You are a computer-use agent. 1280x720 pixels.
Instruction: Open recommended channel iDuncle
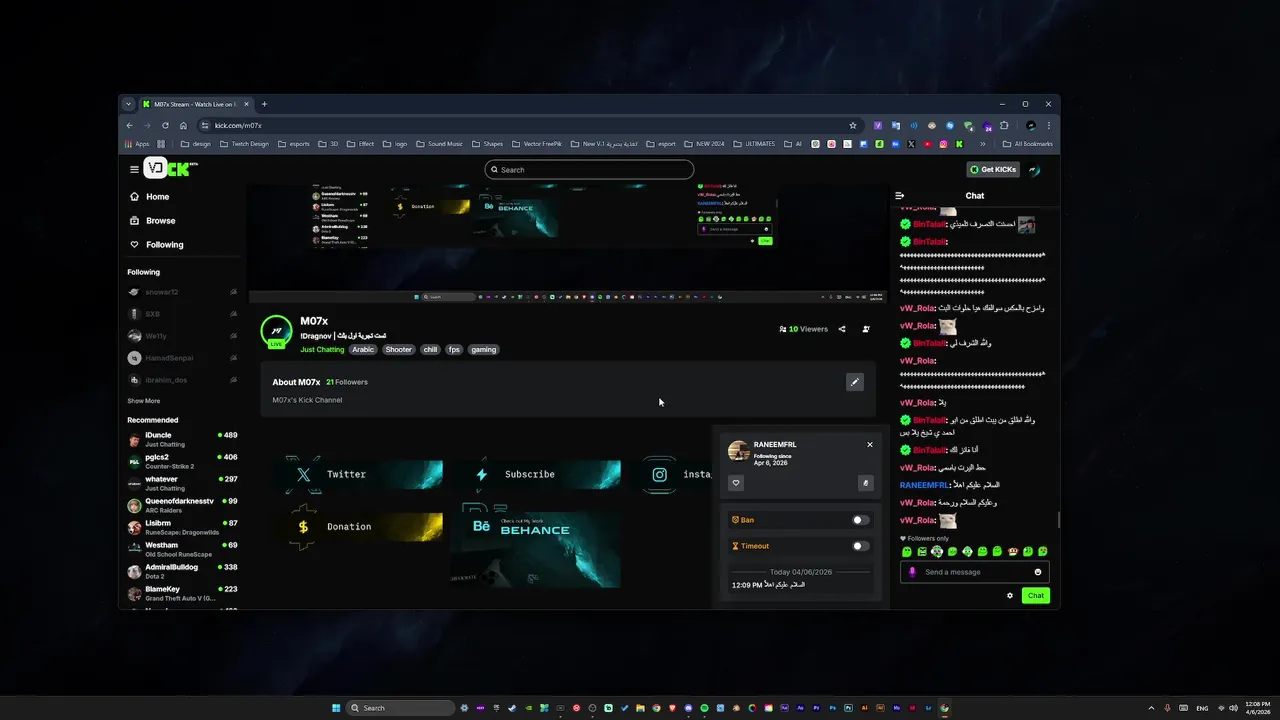tap(182, 439)
